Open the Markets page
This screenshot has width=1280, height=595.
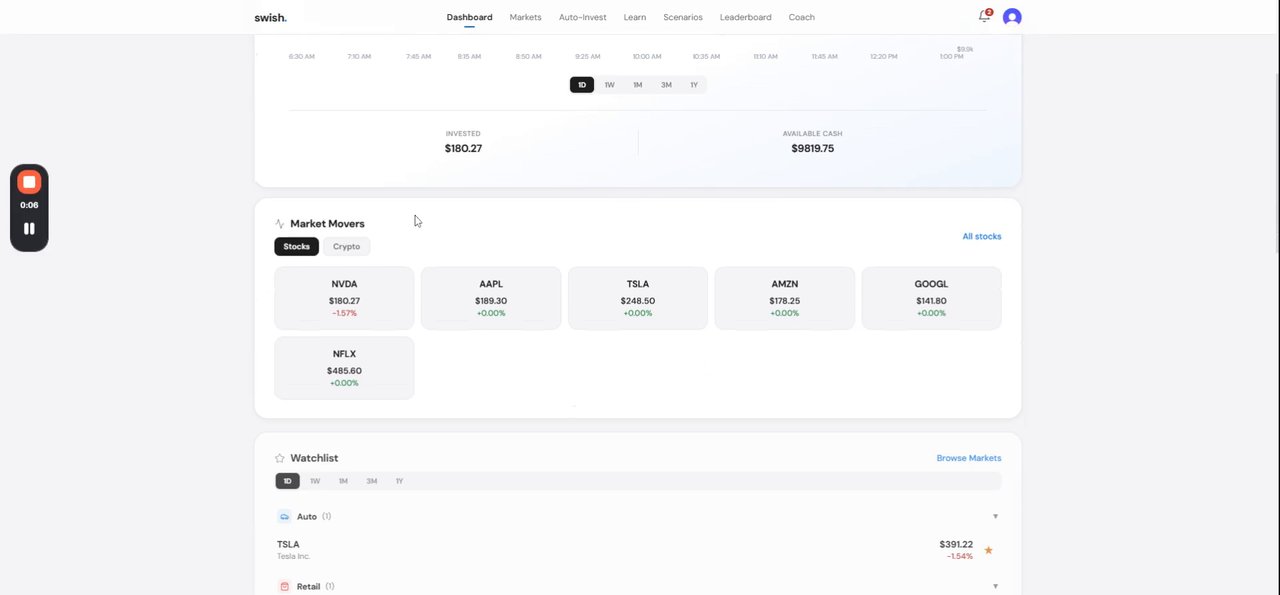pyautogui.click(x=525, y=17)
